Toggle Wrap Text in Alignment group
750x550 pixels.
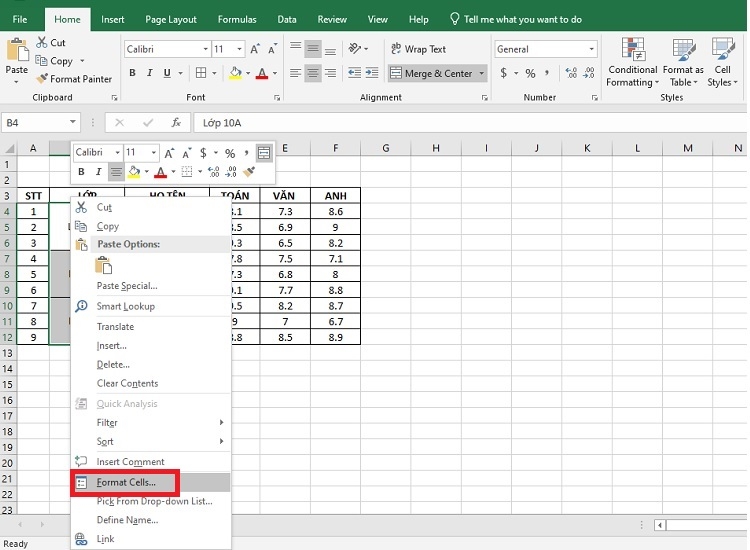pyautogui.click(x=419, y=49)
